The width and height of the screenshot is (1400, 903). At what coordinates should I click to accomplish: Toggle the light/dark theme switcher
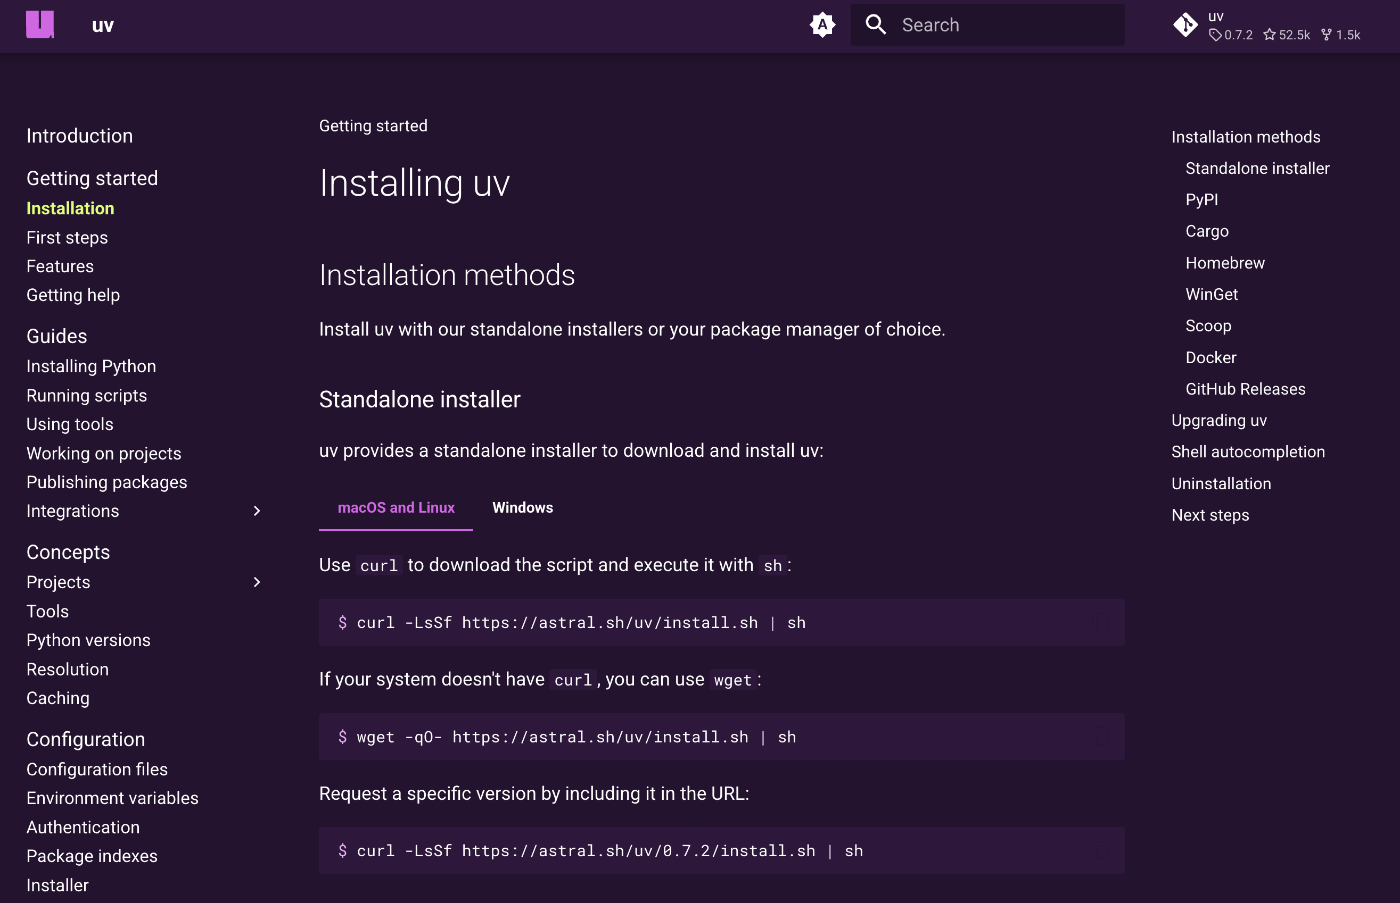pyautogui.click(x=822, y=25)
